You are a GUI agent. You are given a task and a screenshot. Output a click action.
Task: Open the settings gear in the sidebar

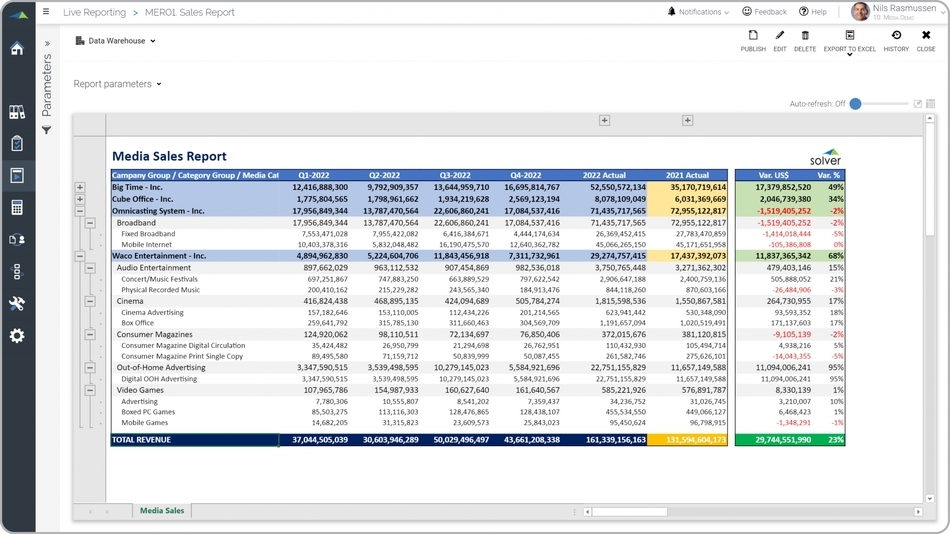pos(17,336)
